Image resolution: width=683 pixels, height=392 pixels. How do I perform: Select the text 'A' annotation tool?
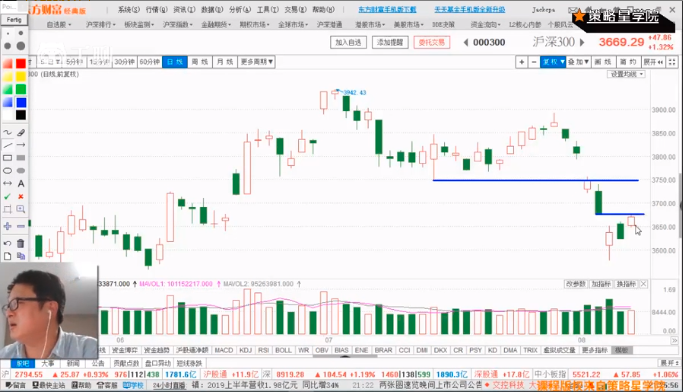coord(20,183)
